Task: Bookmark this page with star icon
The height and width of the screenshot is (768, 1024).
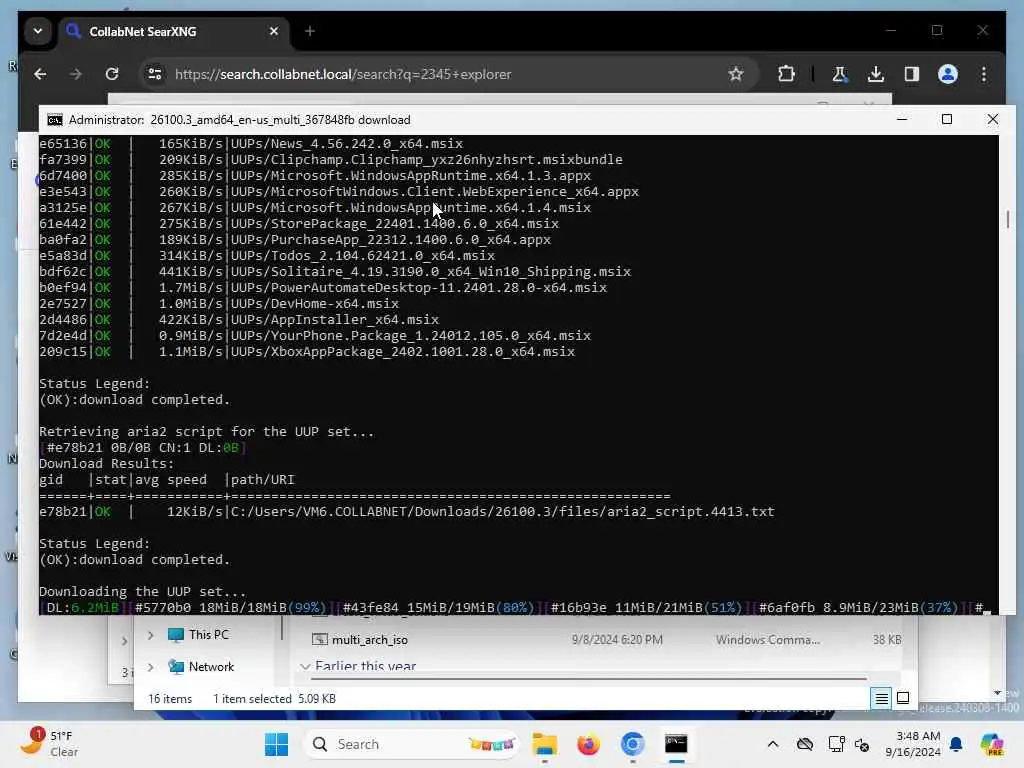Action: 736,74
